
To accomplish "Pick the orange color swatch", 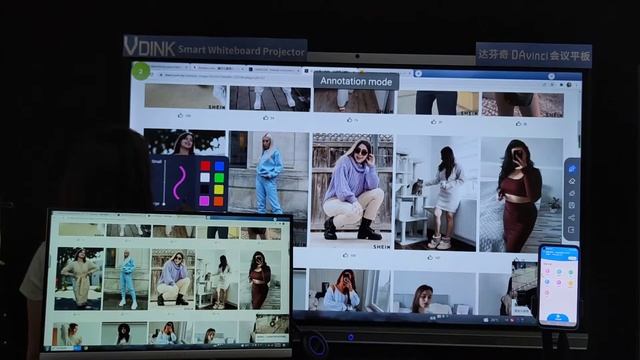I will [219, 201].
